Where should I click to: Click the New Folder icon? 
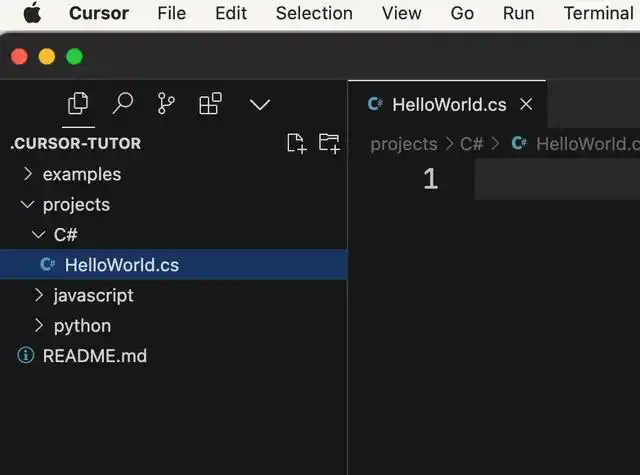pos(329,143)
